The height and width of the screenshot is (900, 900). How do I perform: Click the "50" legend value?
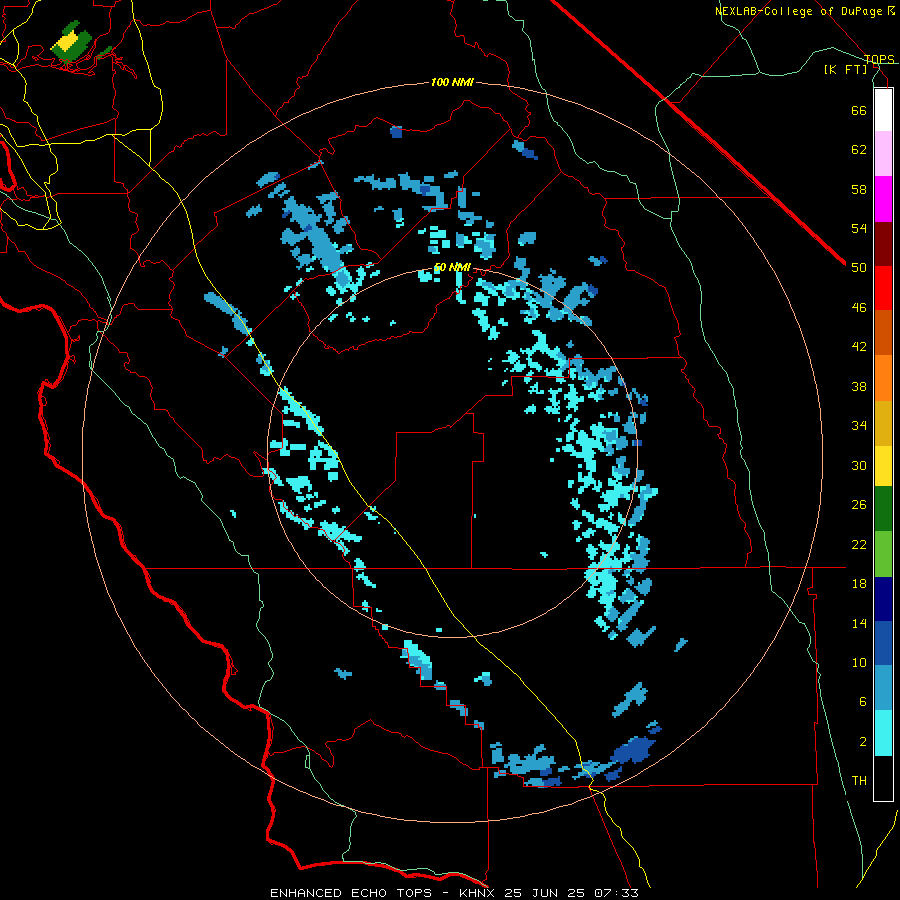tap(859, 268)
